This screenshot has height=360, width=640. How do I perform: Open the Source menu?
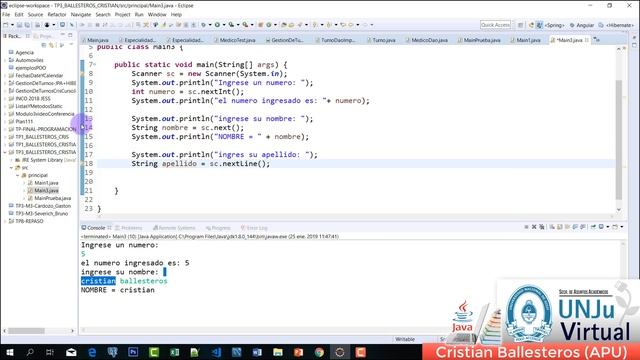pos(35,14)
